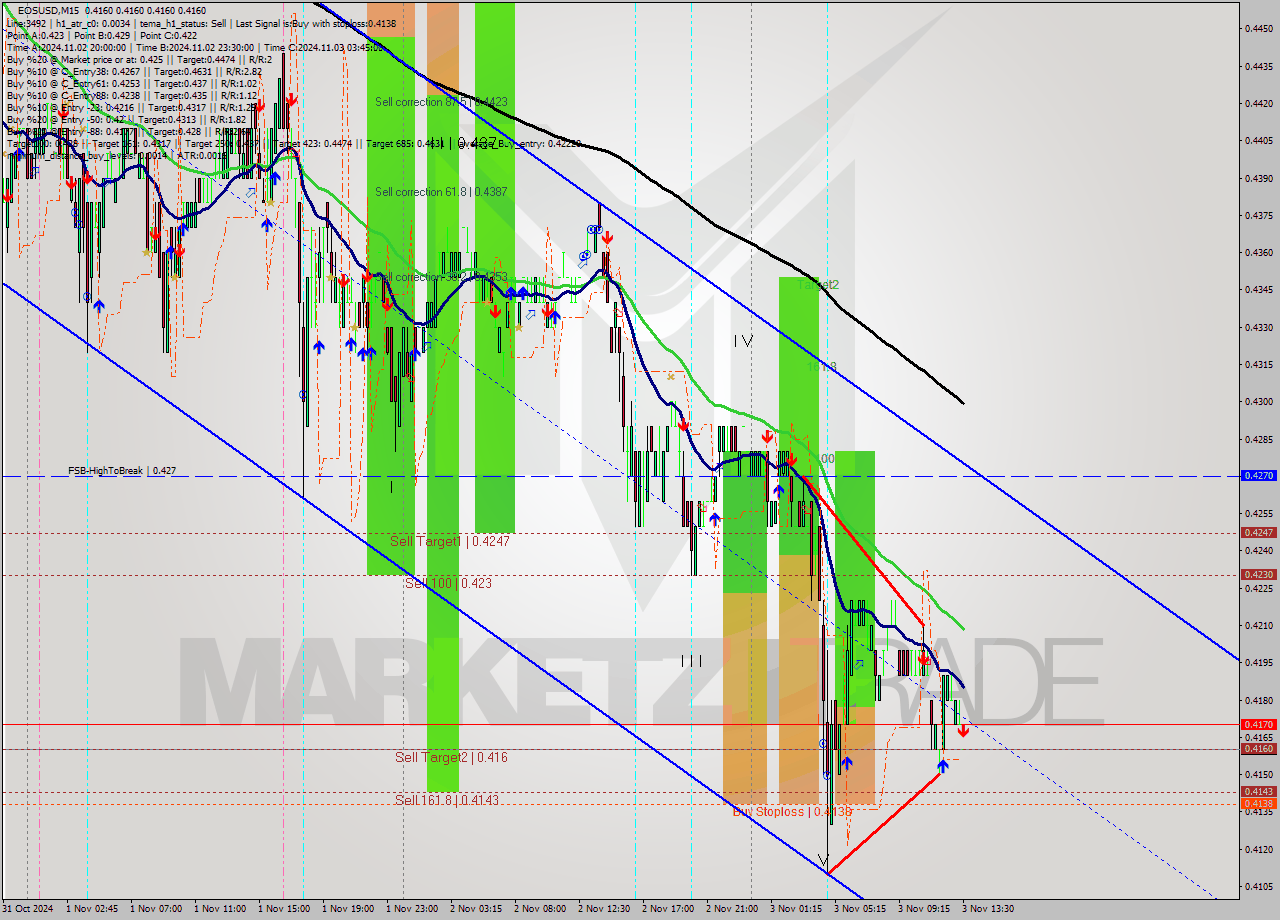1280x920 pixels.
Task: Click the 1 Nov 23:00 time label
Action: click(412, 909)
